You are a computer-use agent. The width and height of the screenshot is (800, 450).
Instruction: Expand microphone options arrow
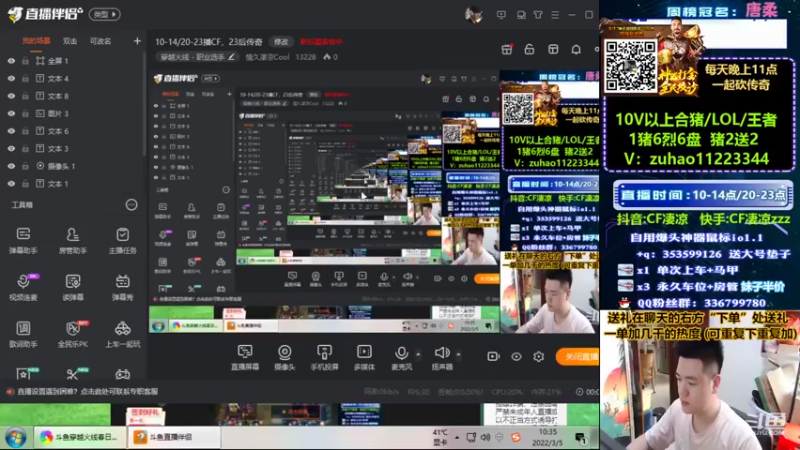tap(418, 354)
